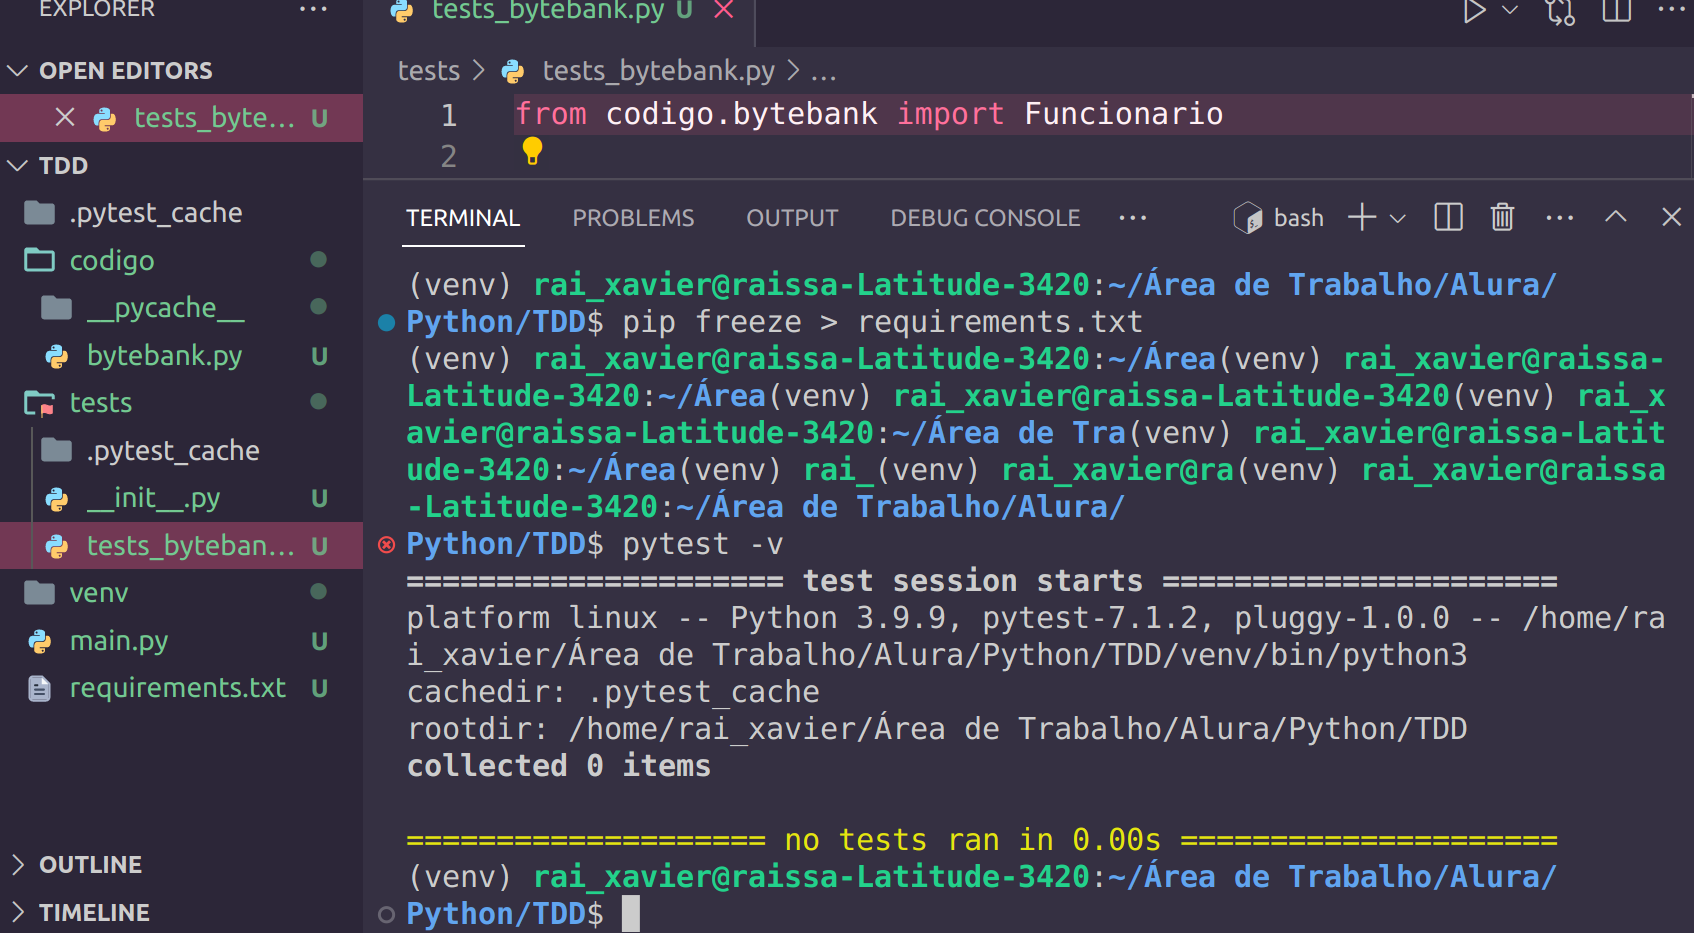Screen dimensions: 1694x933
Task: Expand the root .pytest_cache folder
Action: click(155, 213)
